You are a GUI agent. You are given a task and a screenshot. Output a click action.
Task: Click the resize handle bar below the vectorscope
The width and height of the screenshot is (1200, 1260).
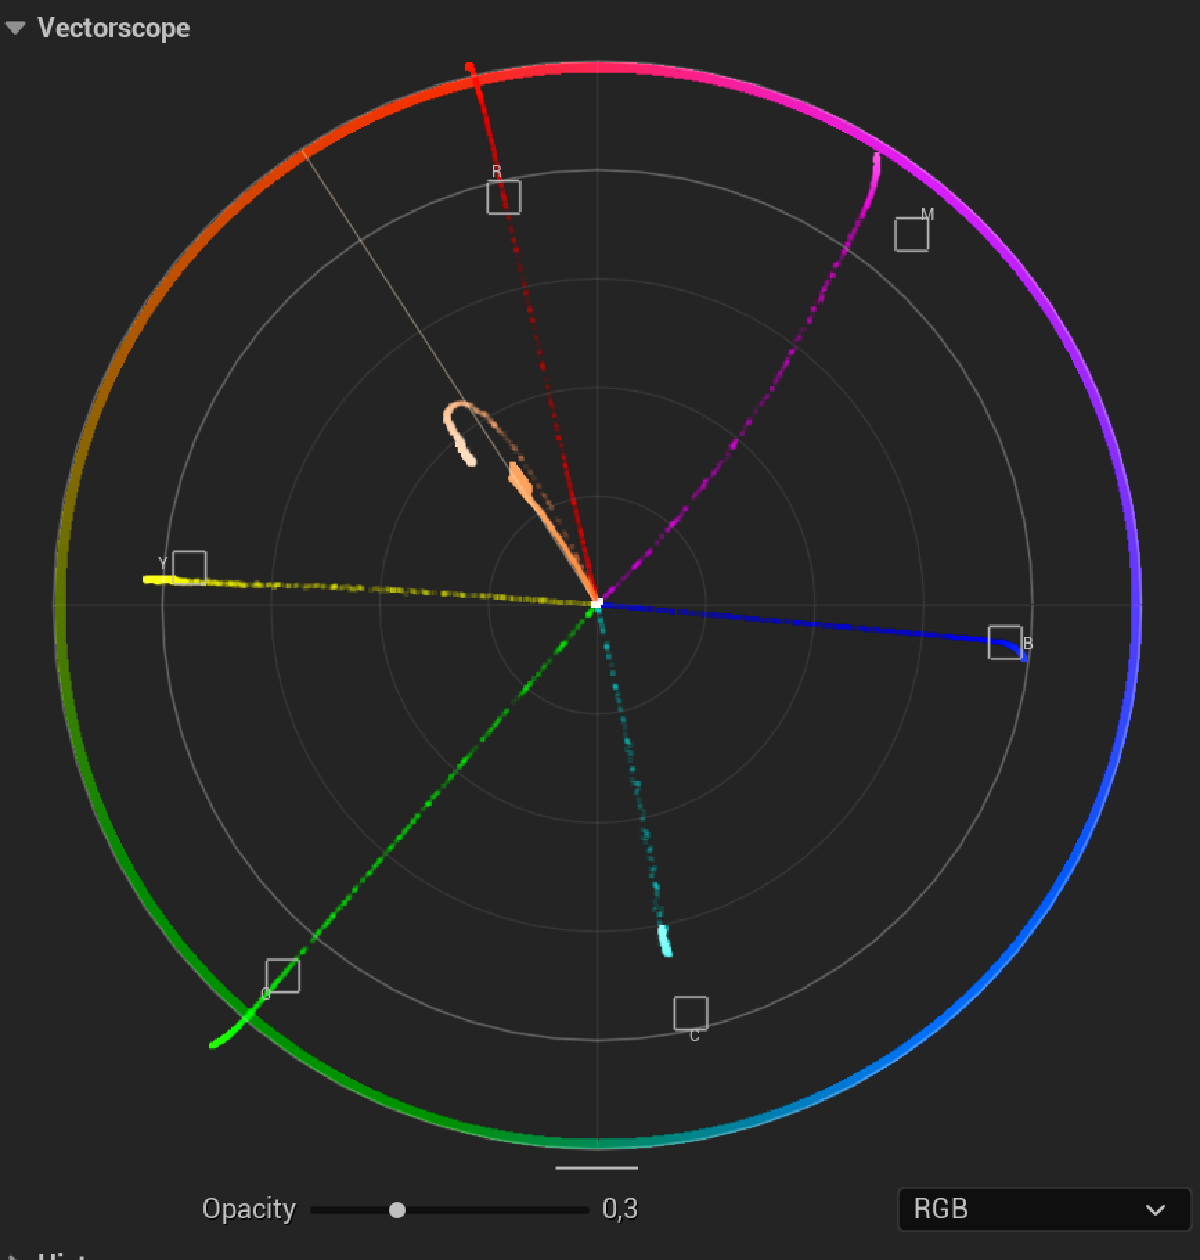click(597, 1167)
